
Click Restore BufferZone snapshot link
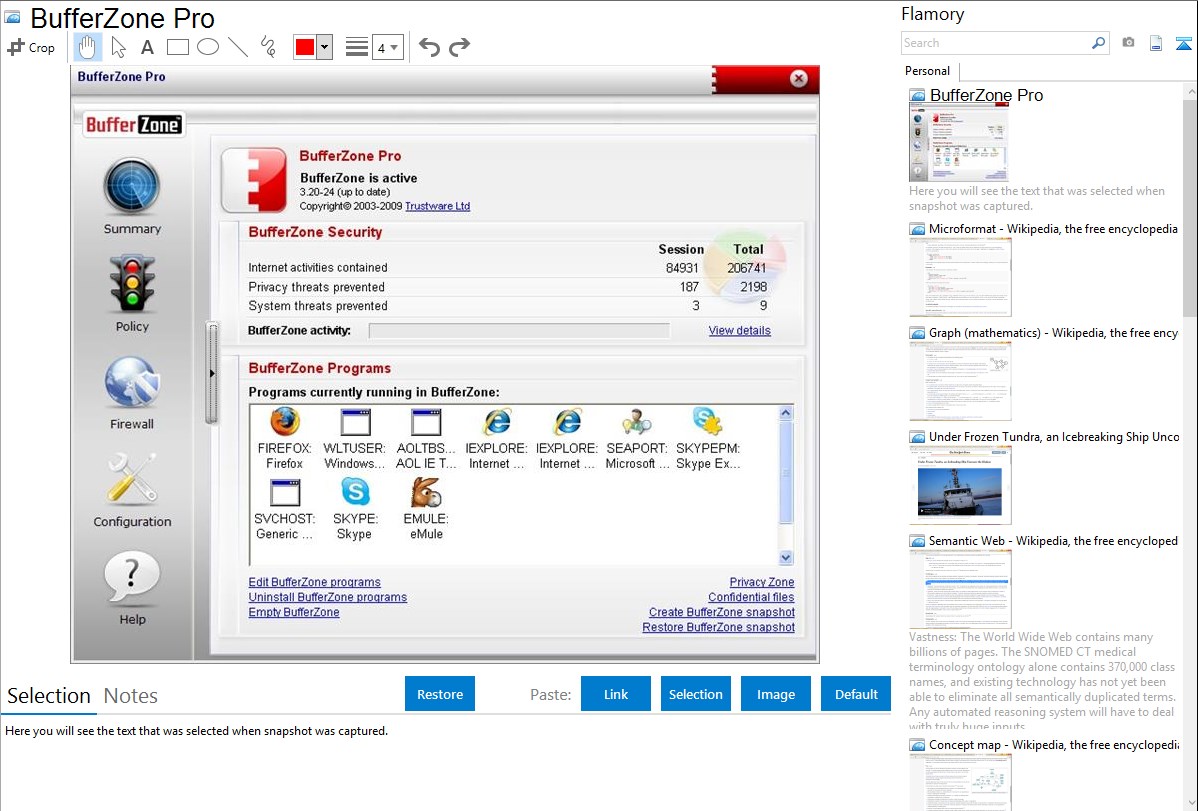point(718,628)
